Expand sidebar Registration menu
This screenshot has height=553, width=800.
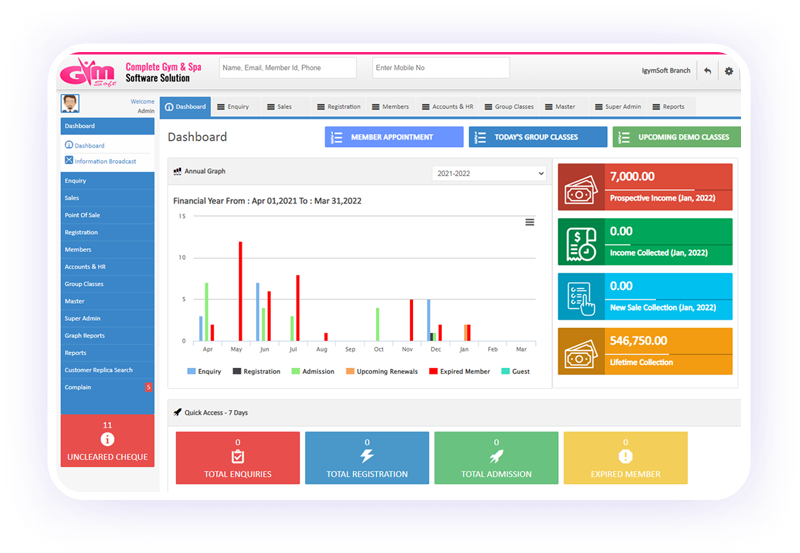pos(107,233)
